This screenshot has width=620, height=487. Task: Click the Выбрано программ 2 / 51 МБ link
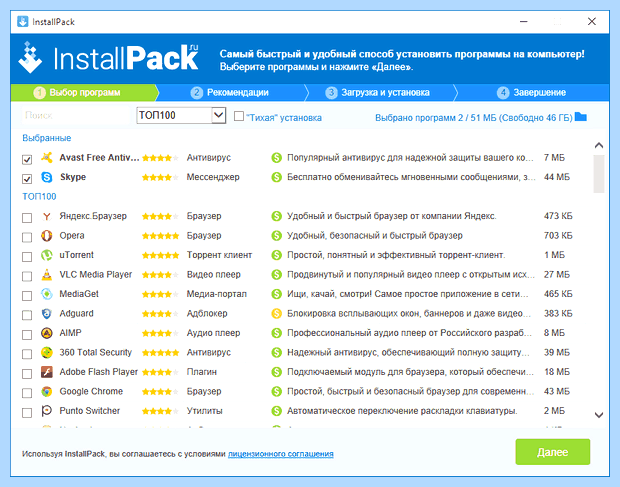(474, 118)
